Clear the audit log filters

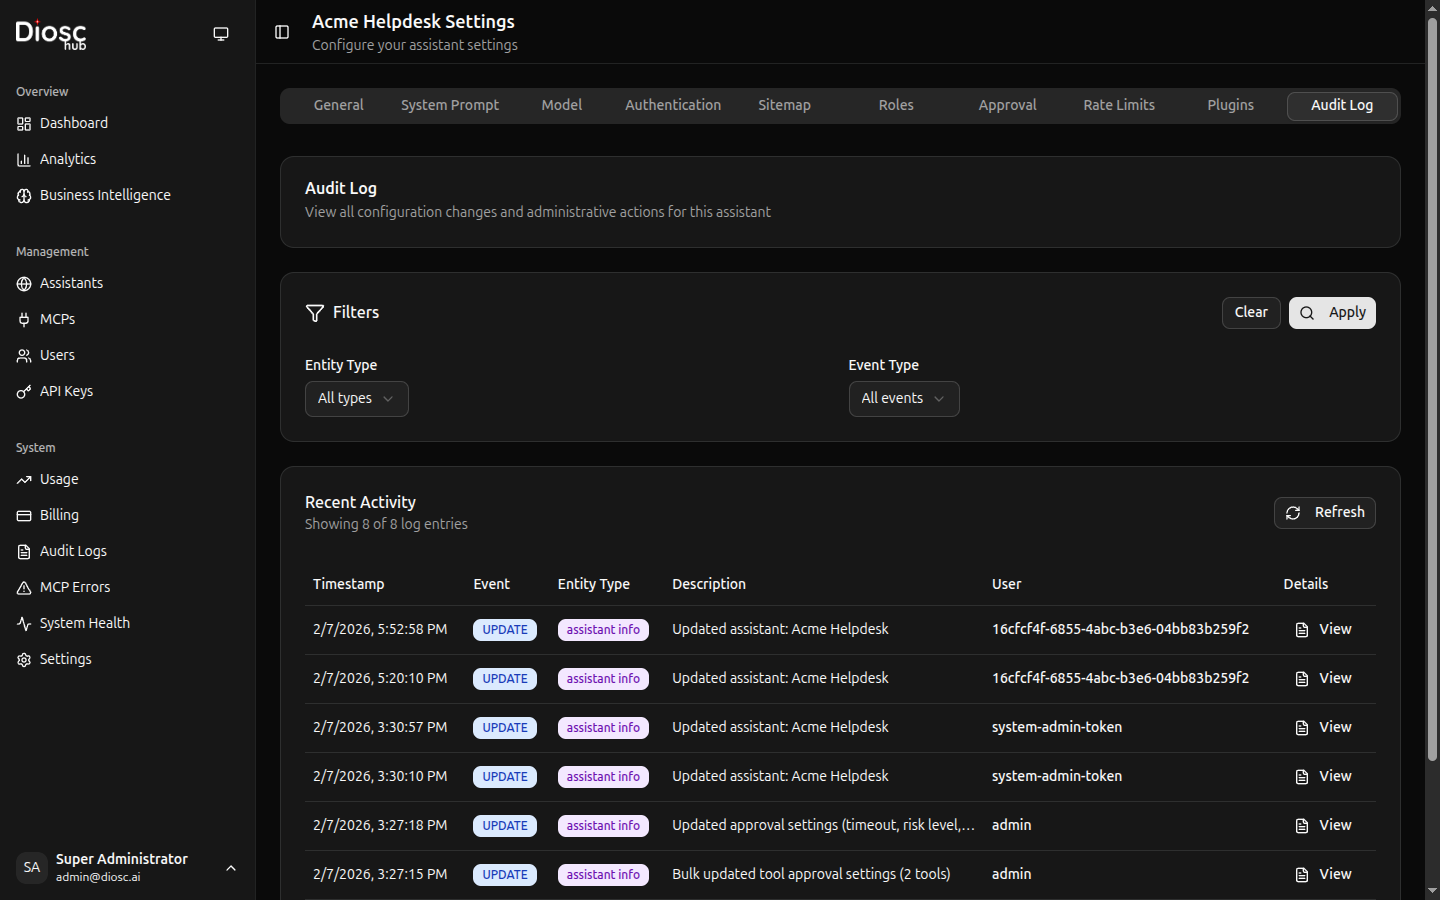(1250, 313)
